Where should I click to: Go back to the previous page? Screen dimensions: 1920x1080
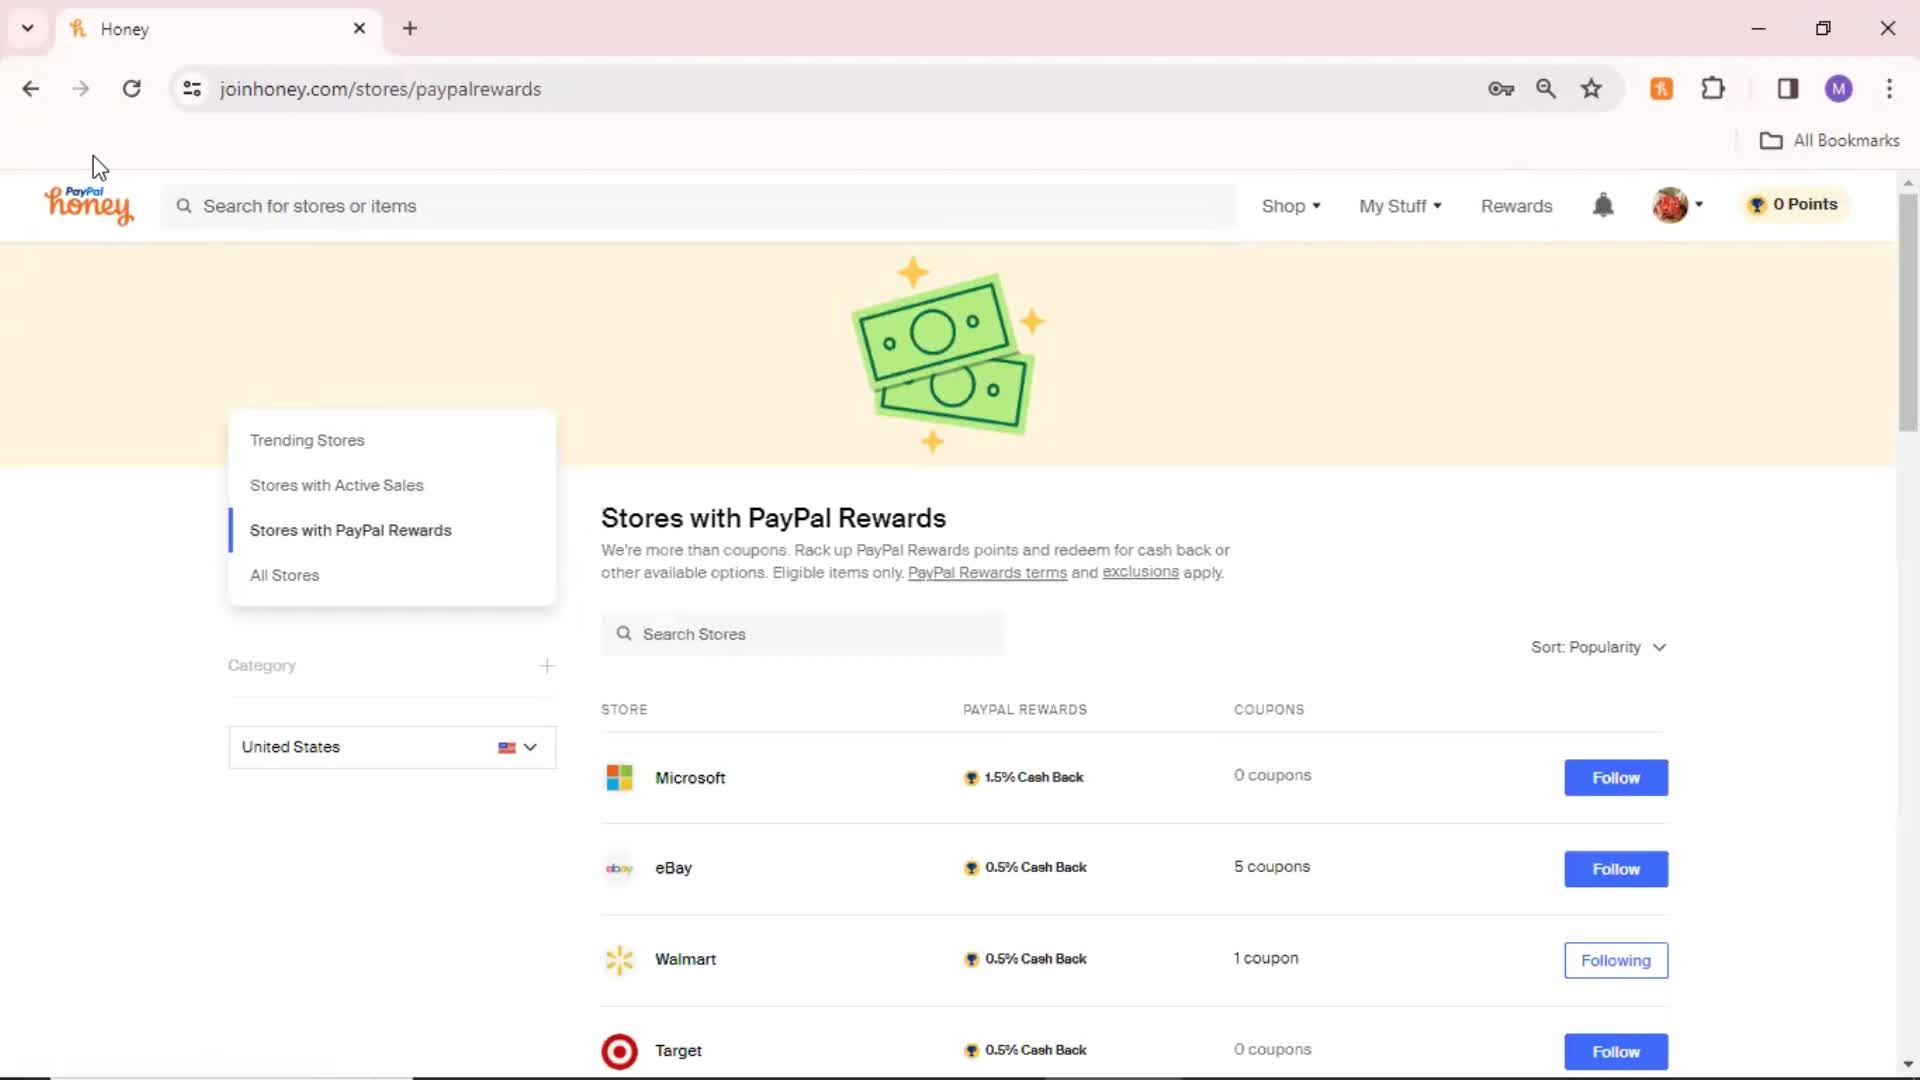tap(31, 88)
